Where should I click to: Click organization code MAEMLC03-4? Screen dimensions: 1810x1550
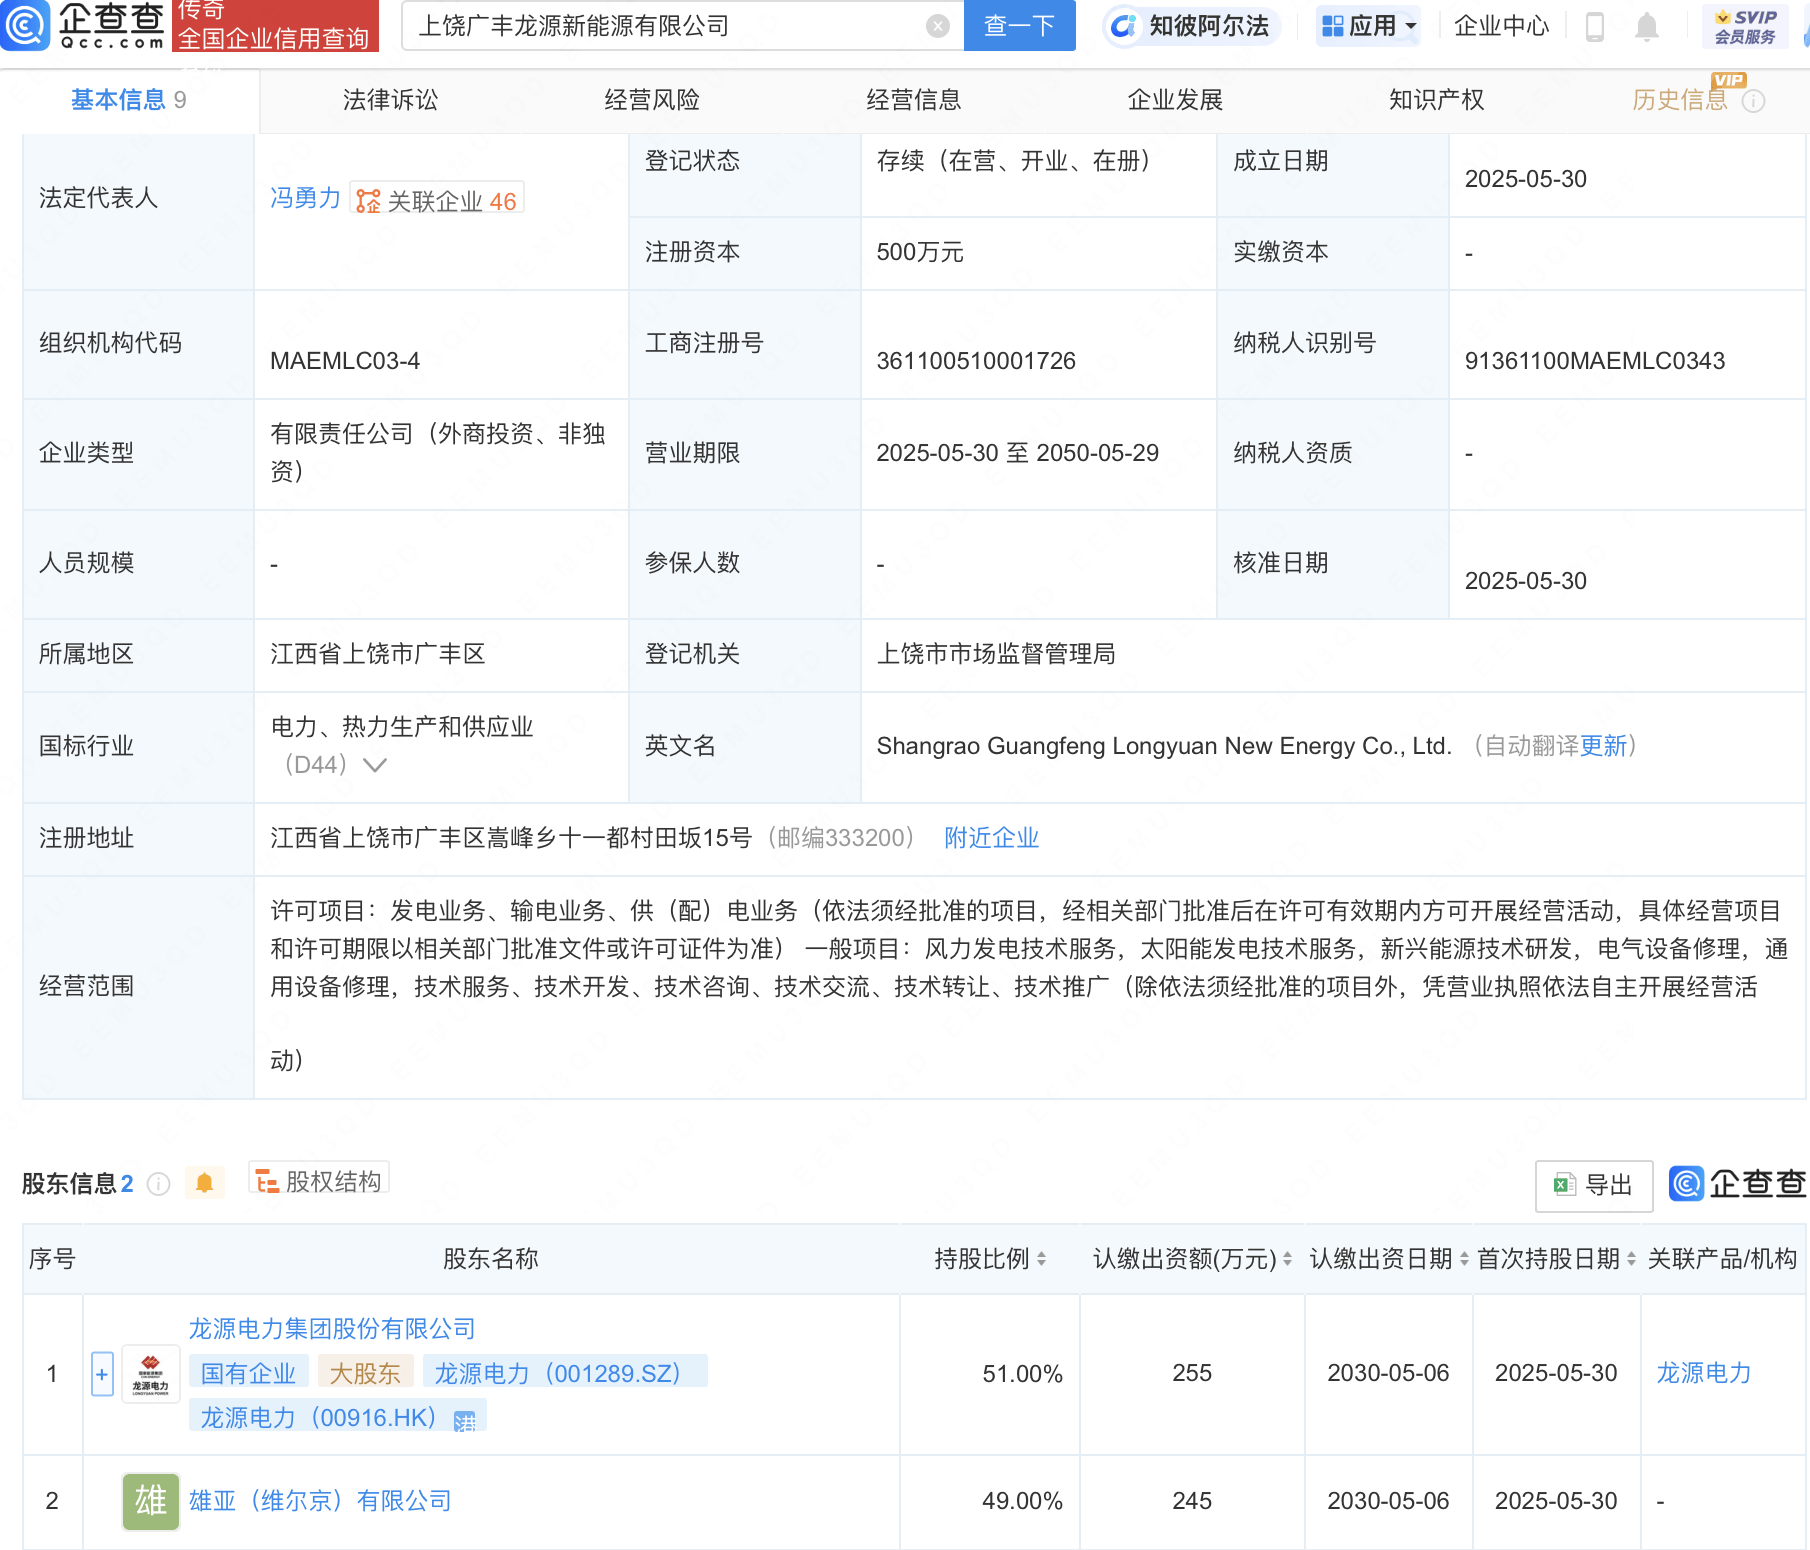click(x=345, y=361)
